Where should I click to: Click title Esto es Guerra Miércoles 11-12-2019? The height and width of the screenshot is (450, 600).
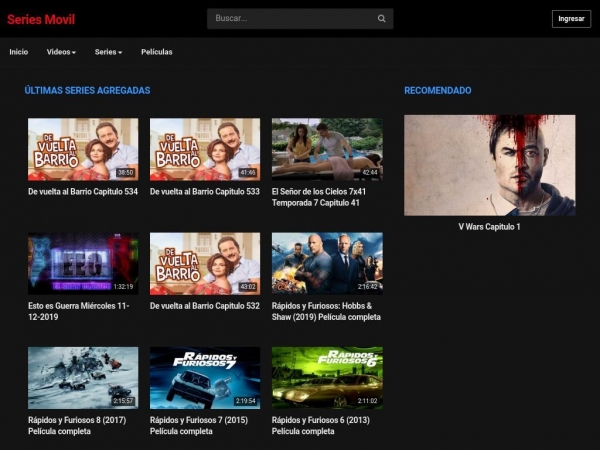point(78,311)
